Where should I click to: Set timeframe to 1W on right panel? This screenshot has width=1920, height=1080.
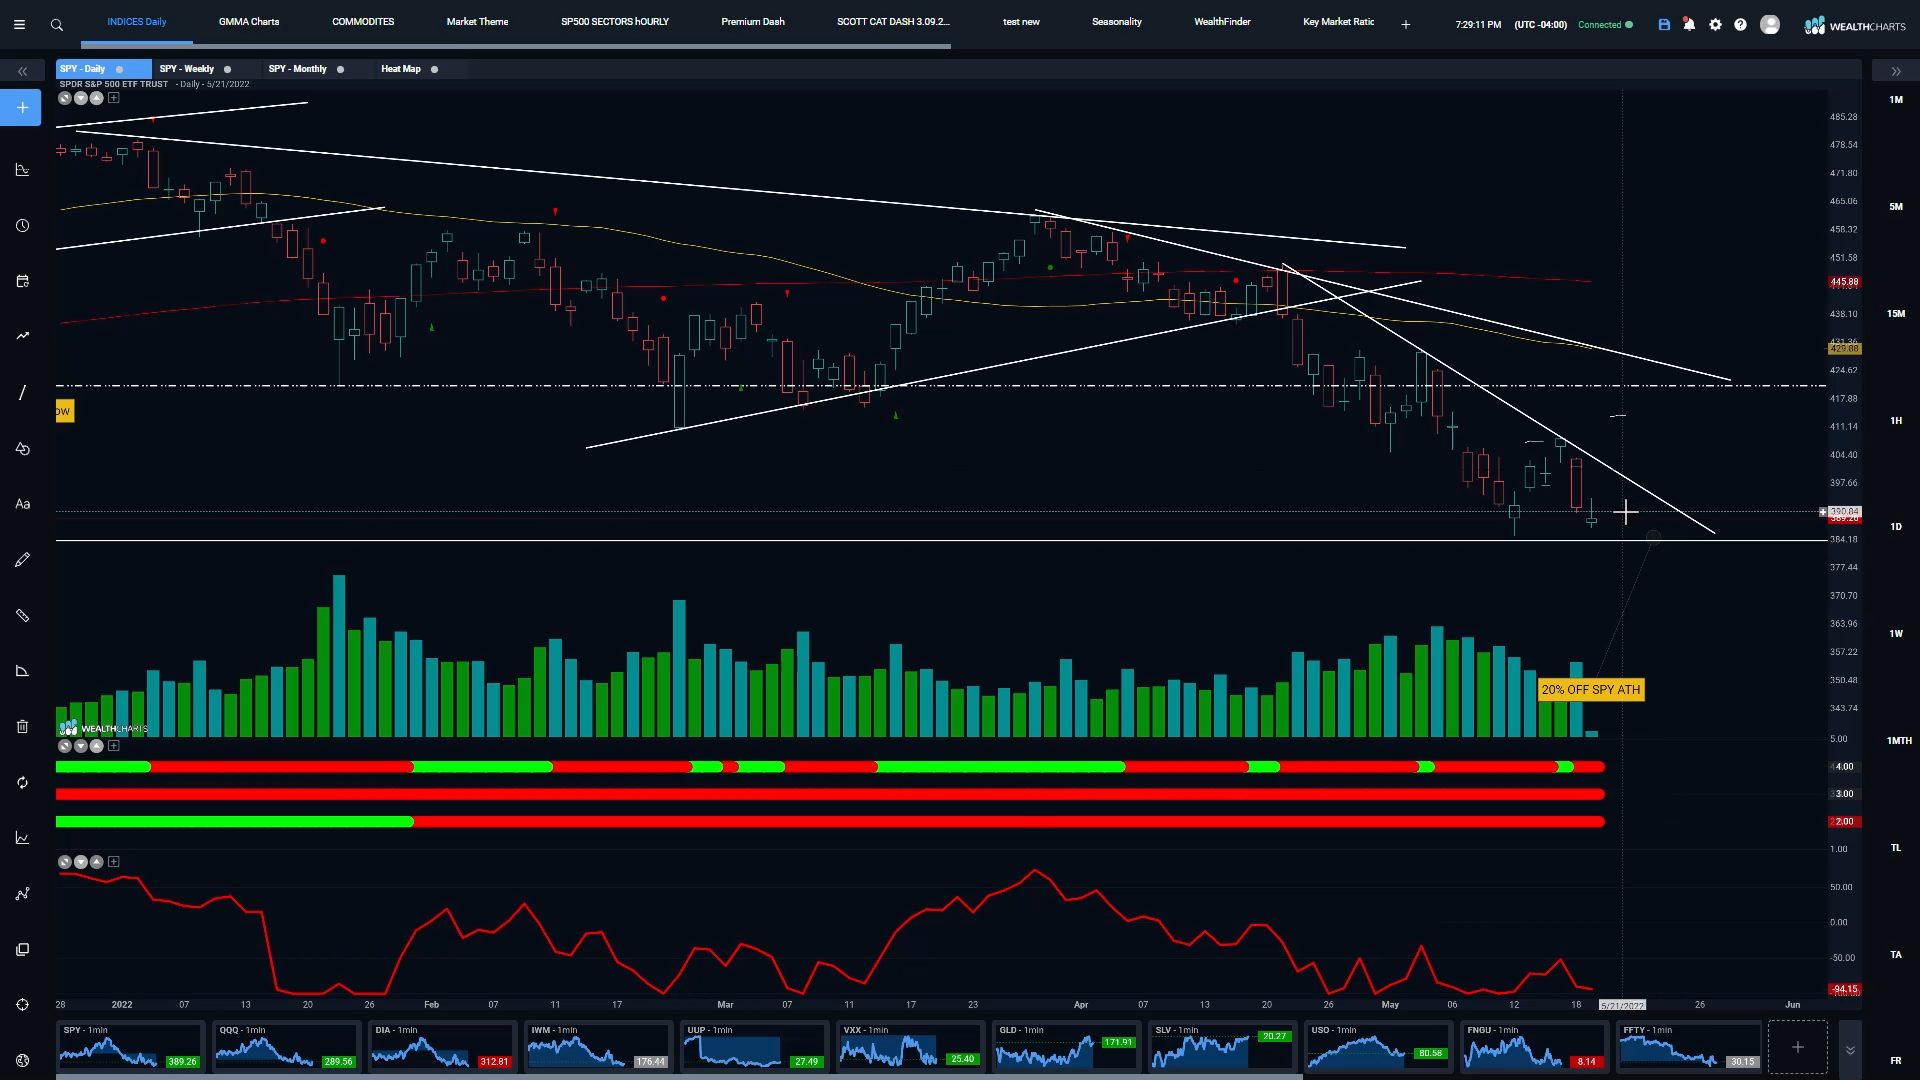coord(1896,634)
